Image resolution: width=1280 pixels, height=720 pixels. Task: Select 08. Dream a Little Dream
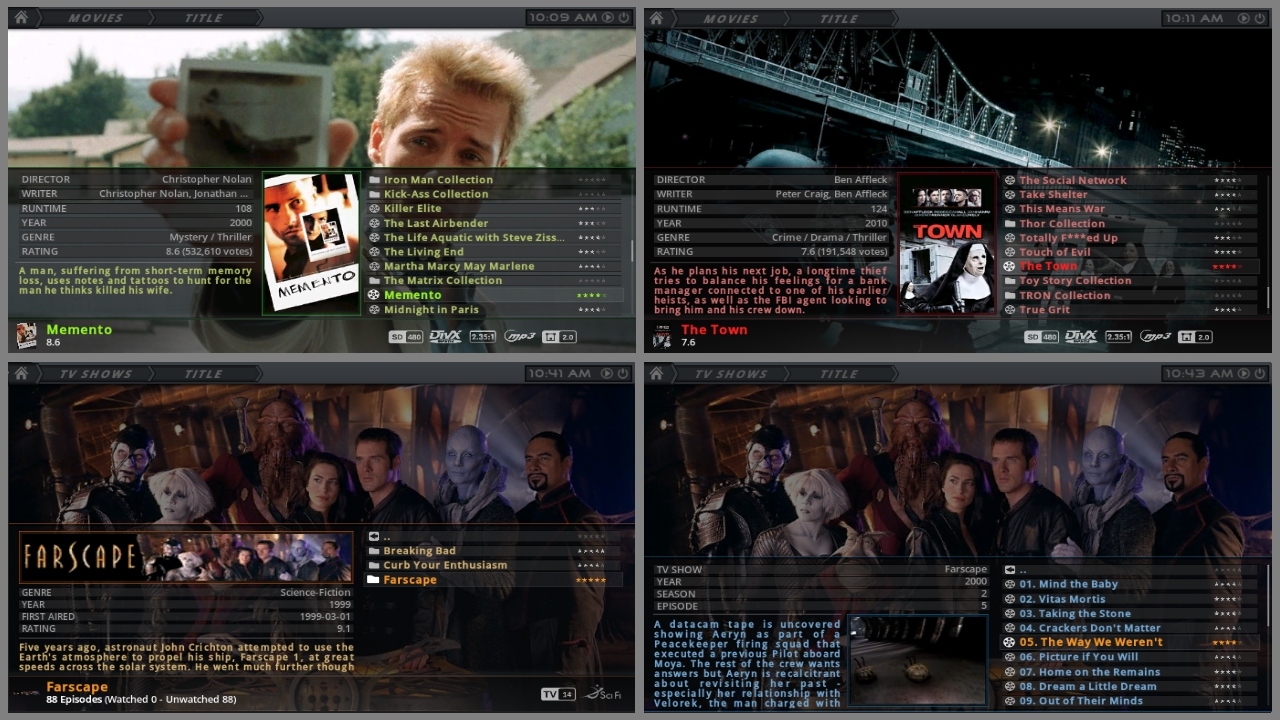tap(1129, 686)
